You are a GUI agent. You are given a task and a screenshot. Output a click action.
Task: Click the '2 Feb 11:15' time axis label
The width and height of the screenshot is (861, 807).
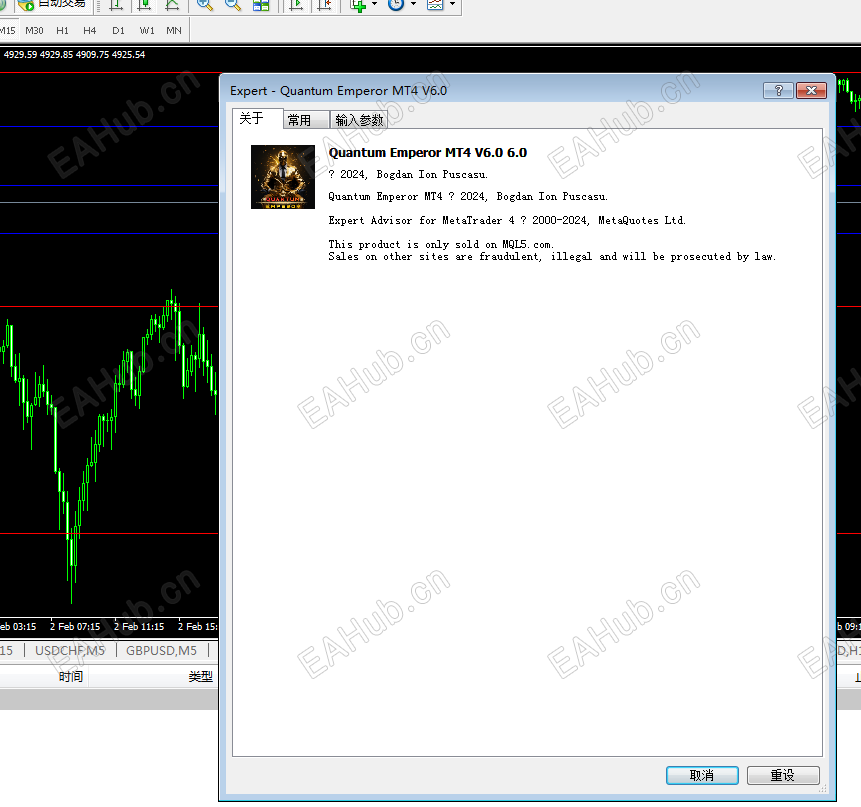click(139, 626)
